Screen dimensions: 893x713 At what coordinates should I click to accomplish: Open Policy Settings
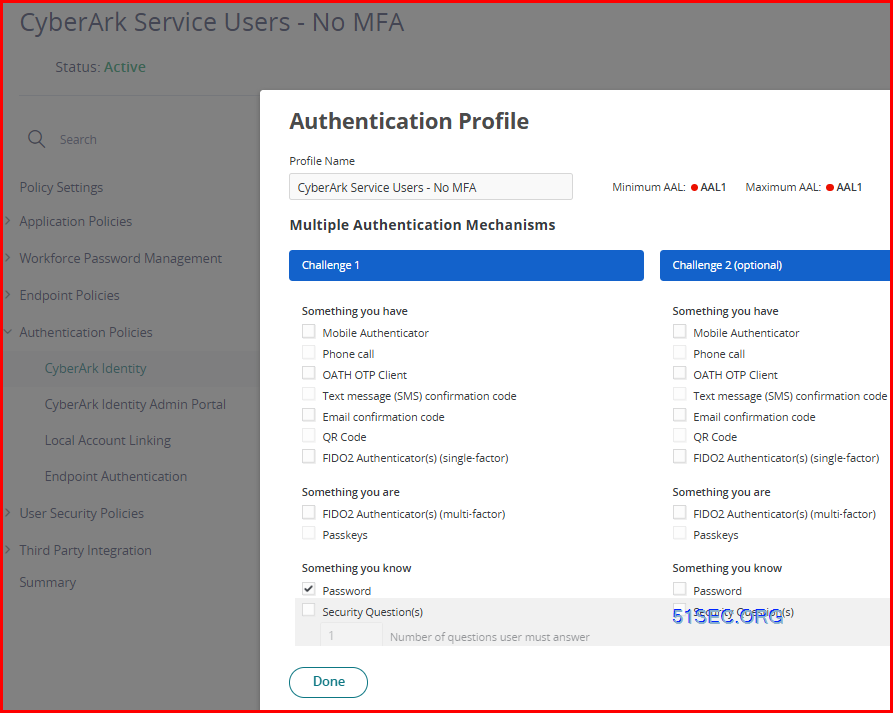[x=62, y=187]
